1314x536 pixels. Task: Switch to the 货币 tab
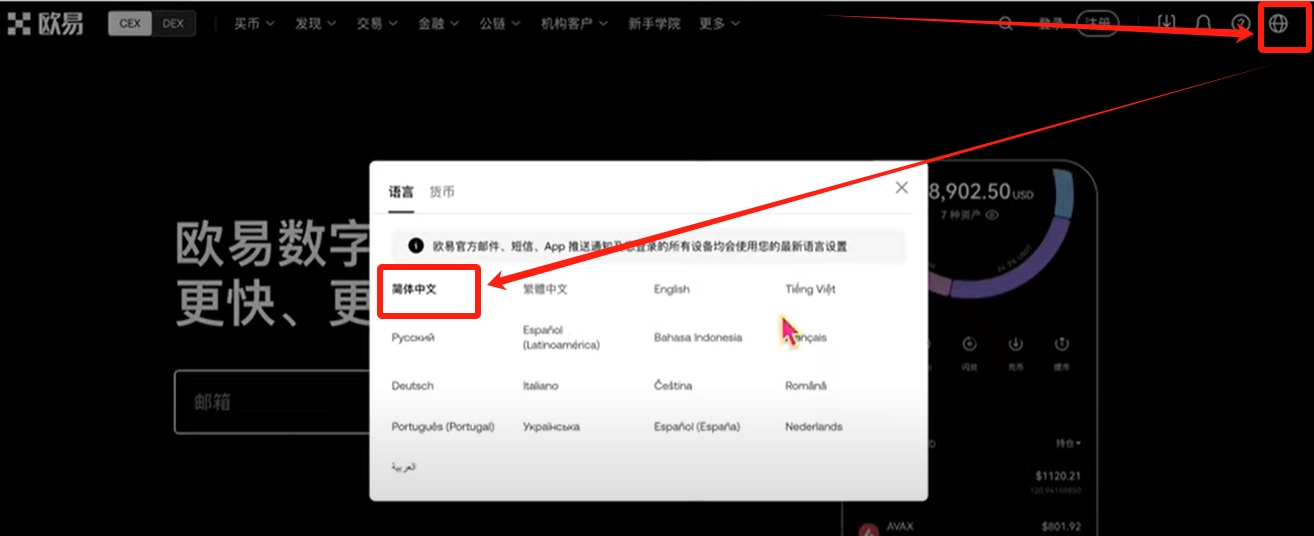(442, 192)
